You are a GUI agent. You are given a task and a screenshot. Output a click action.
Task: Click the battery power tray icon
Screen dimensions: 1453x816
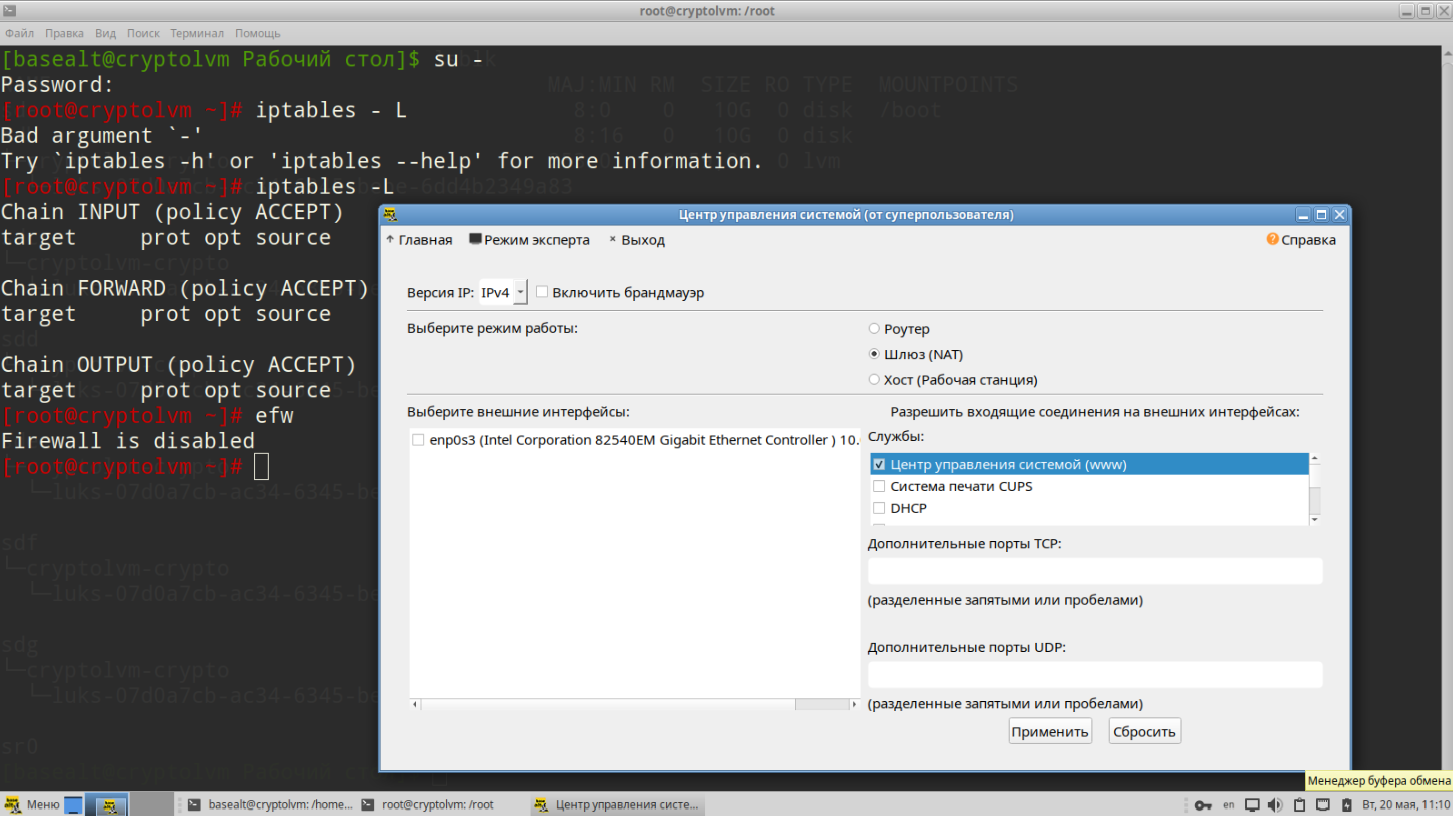coord(1346,805)
